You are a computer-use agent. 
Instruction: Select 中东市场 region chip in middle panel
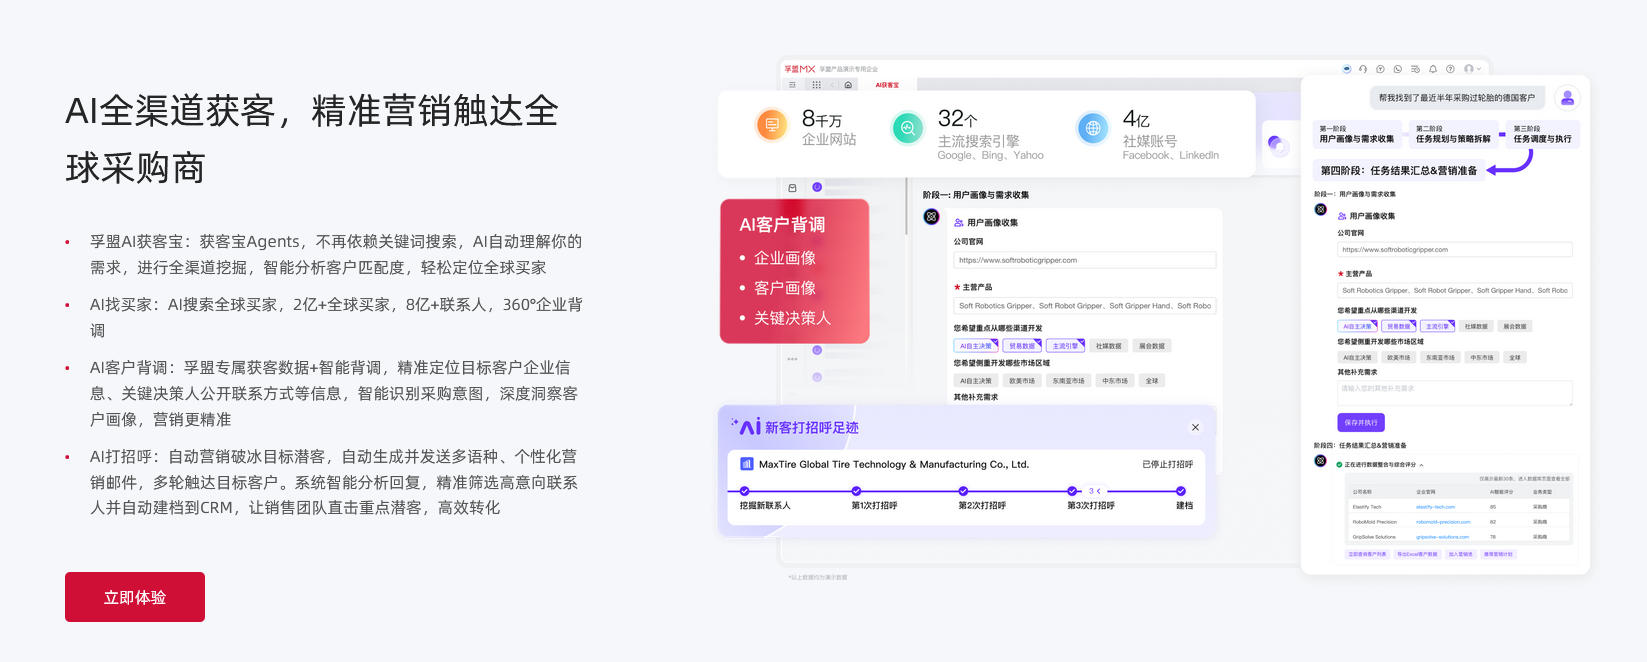[x=1115, y=381]
